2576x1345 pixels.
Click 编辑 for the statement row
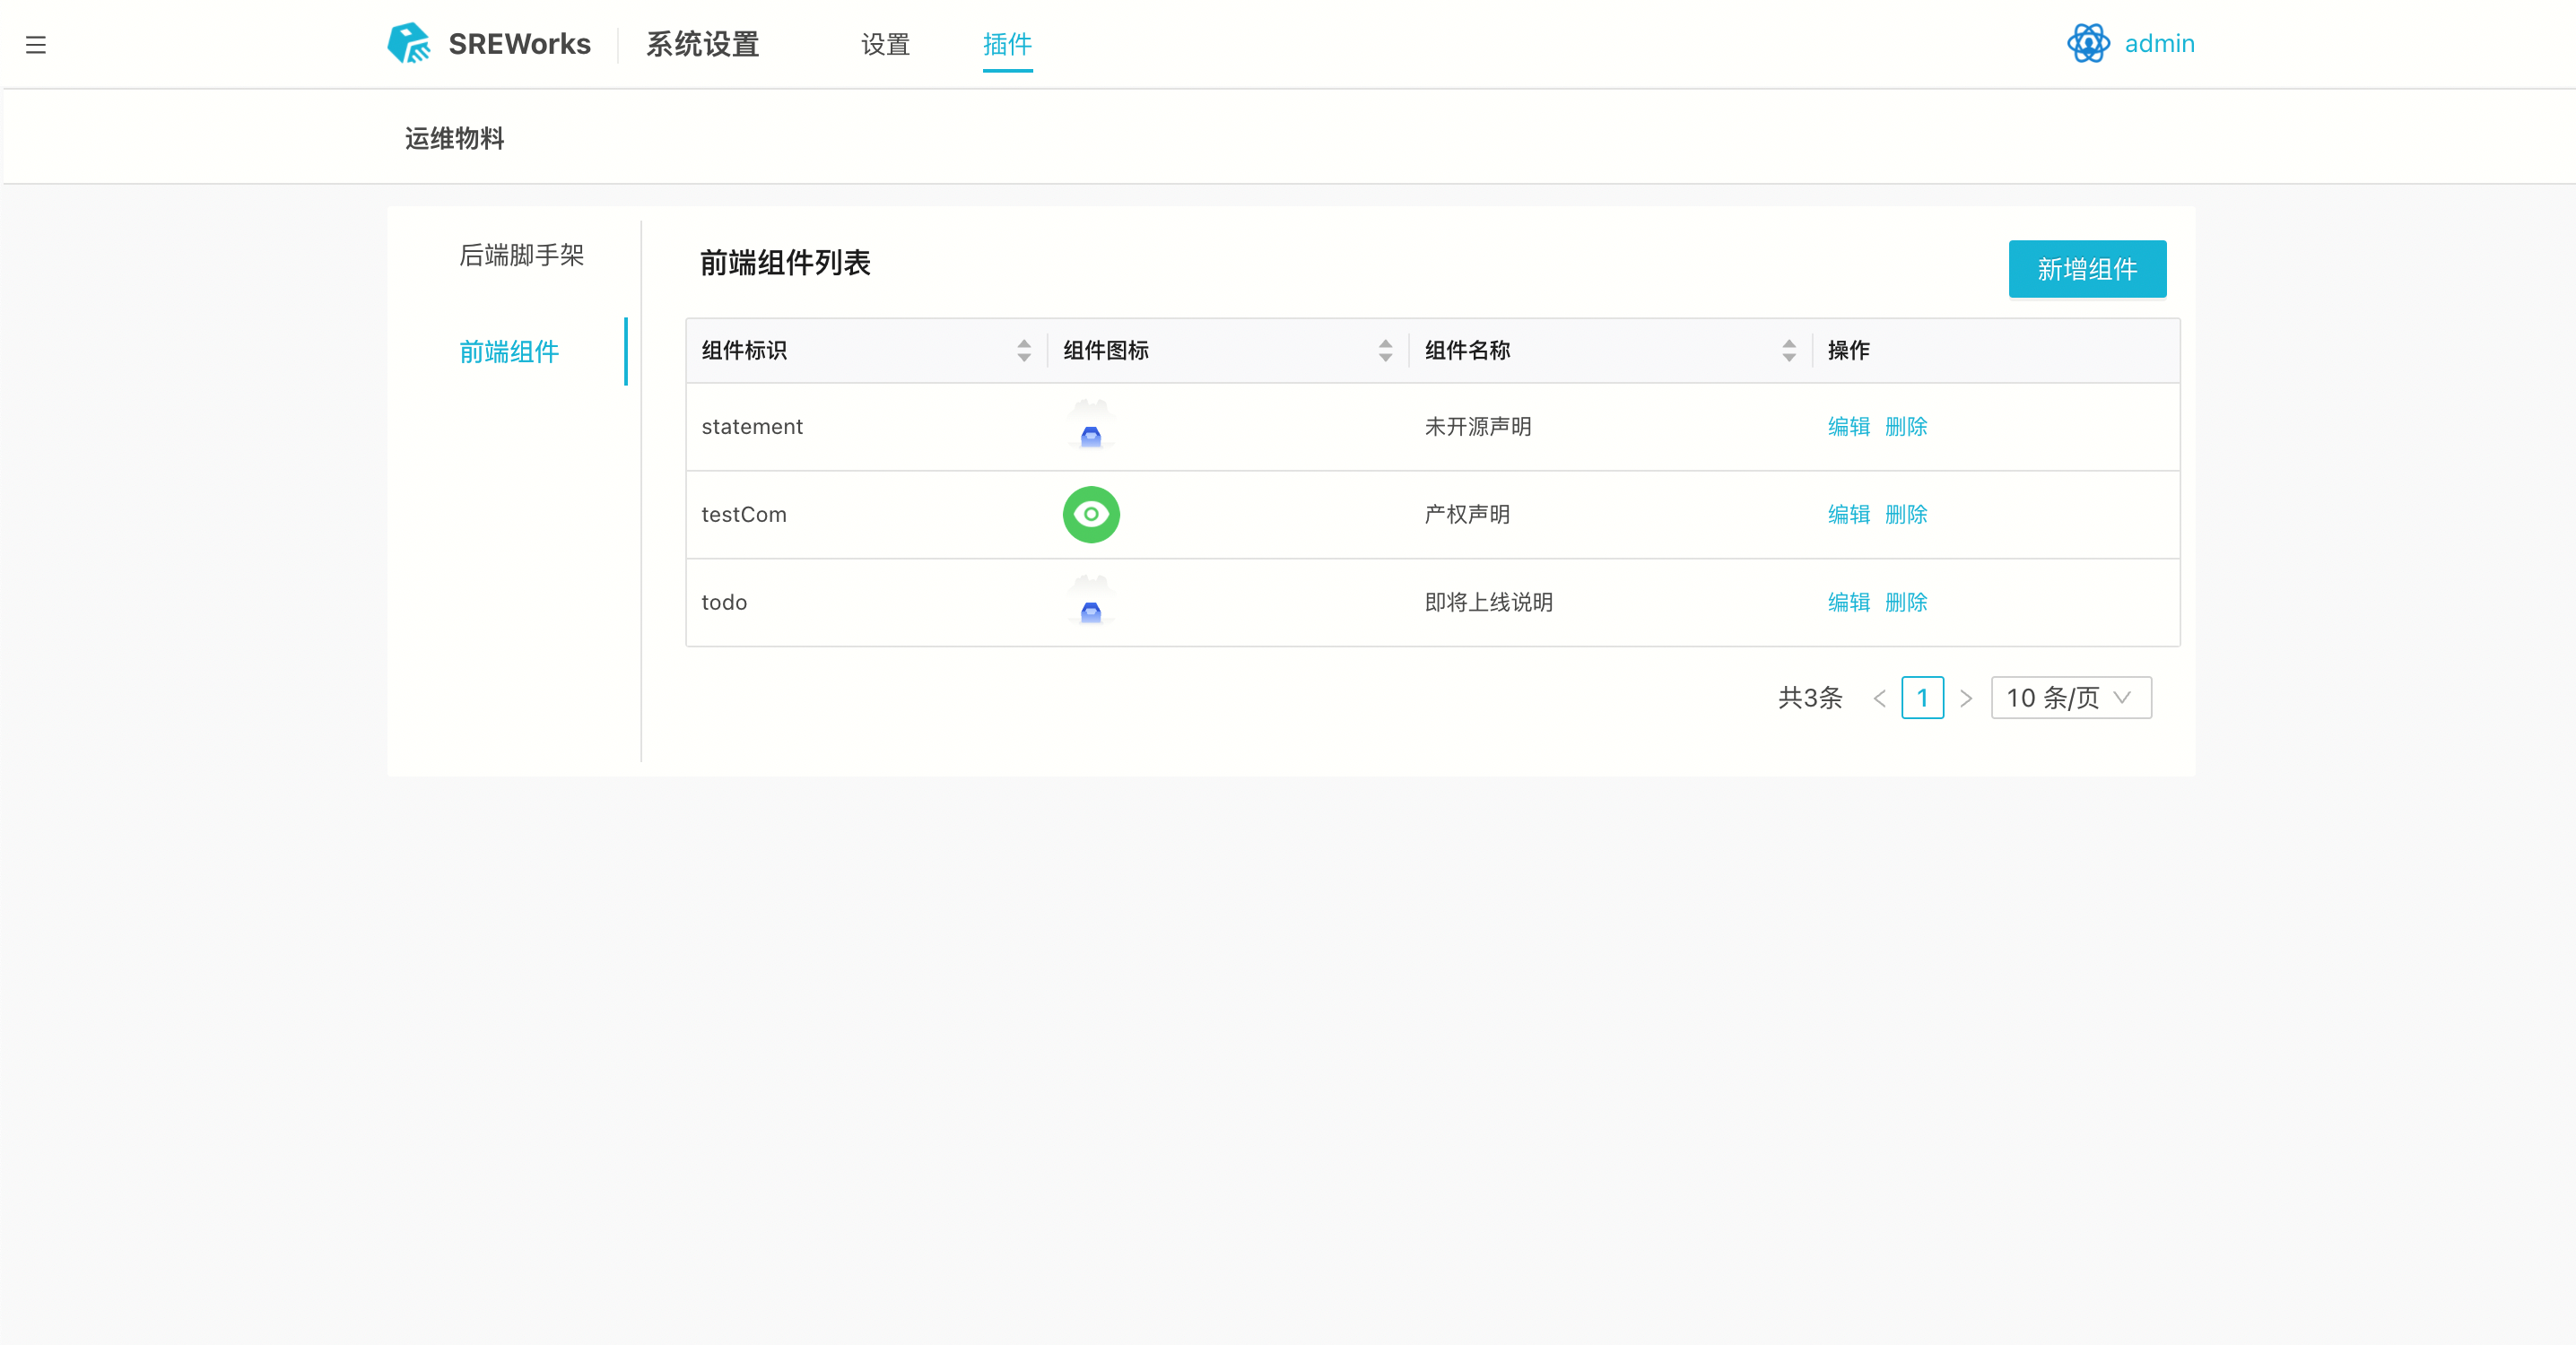[x=1848, y=427]
